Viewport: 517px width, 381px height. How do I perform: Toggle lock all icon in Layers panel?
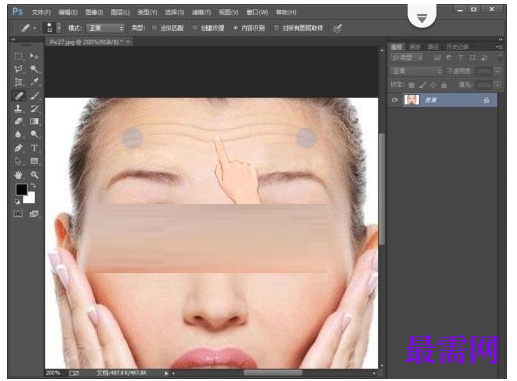[x=444, y=85]
